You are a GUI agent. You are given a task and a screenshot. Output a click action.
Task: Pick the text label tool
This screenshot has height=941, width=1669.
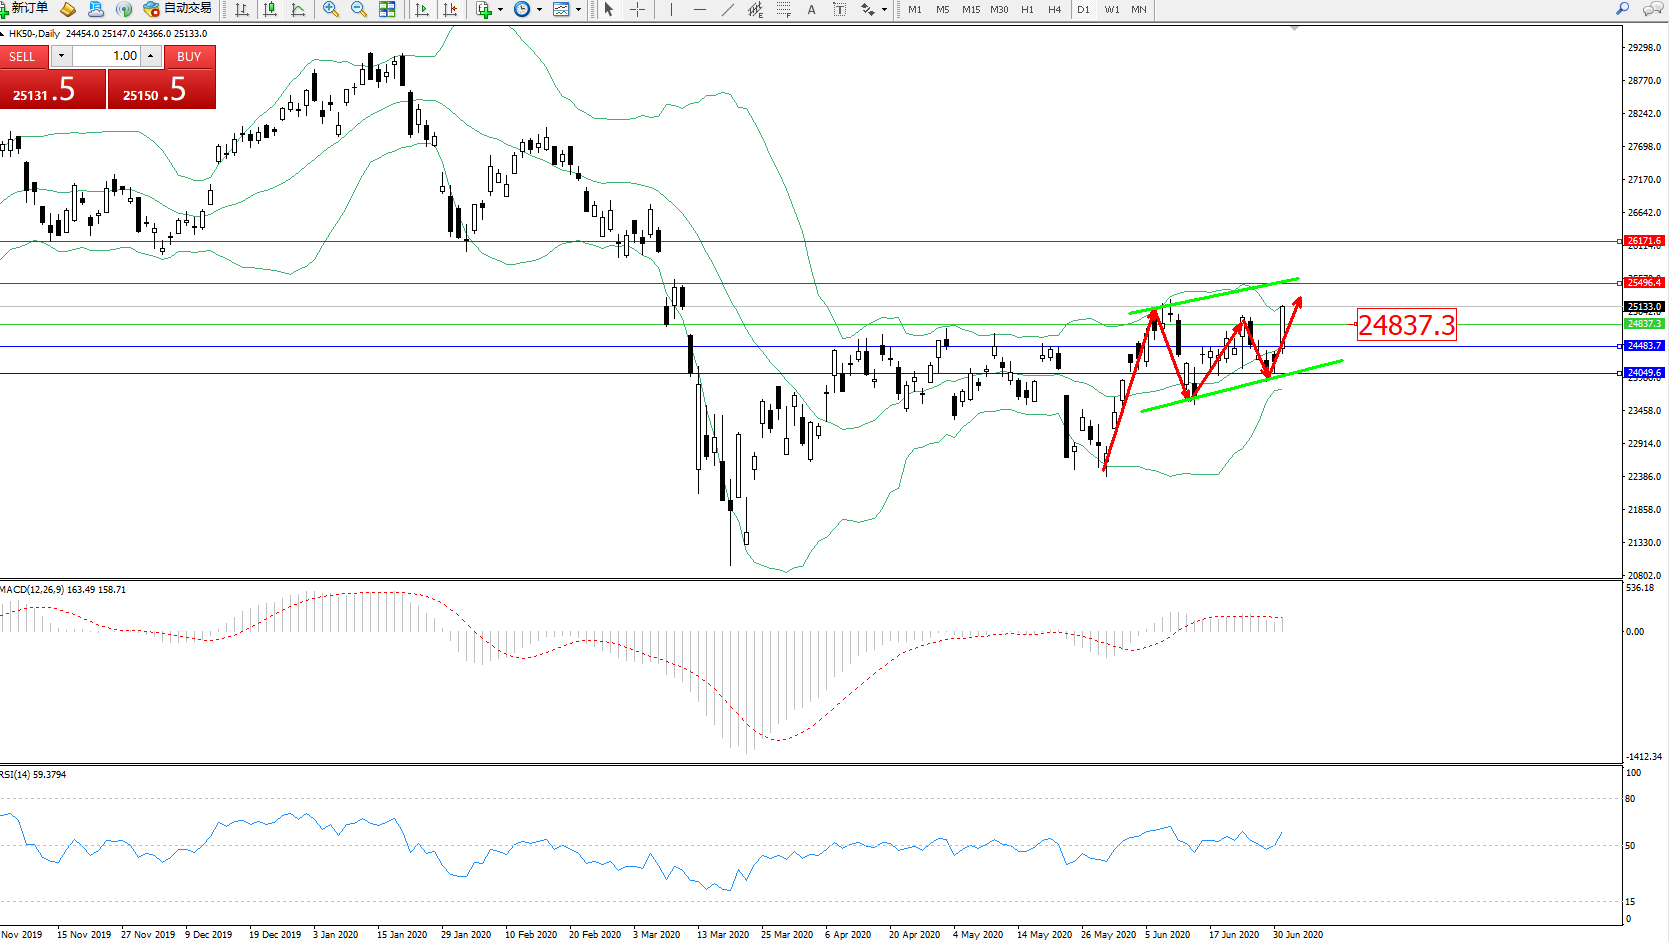(811, 9)
